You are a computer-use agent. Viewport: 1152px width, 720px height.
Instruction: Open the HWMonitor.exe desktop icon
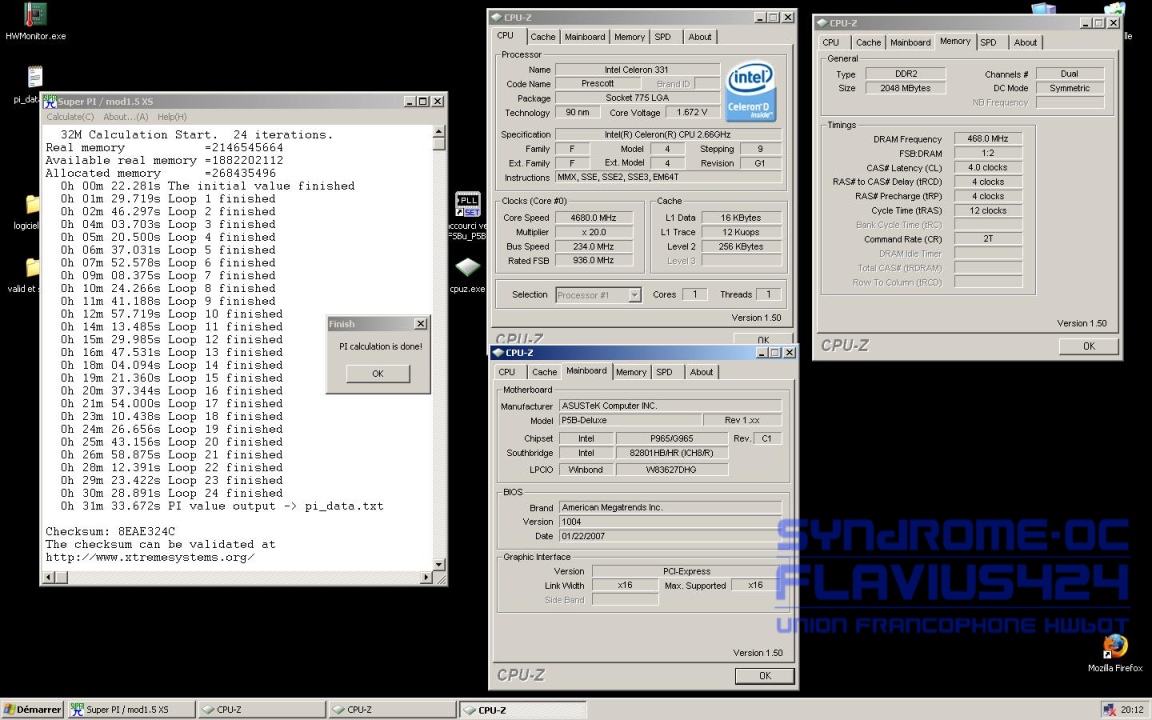(35, 15)
